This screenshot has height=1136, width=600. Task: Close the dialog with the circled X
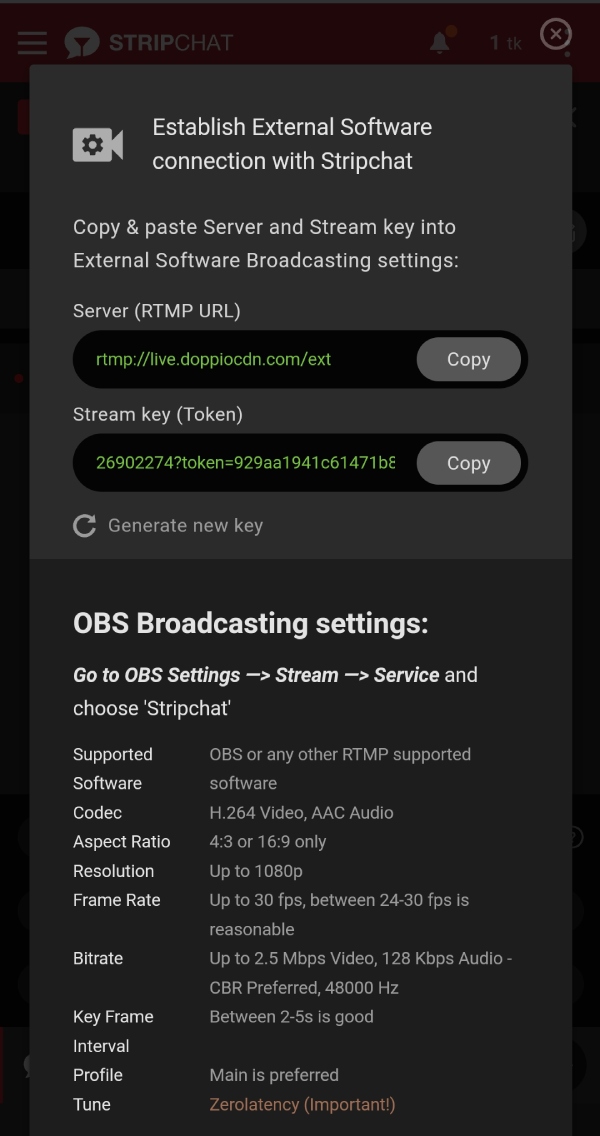[x=556, y=33]
